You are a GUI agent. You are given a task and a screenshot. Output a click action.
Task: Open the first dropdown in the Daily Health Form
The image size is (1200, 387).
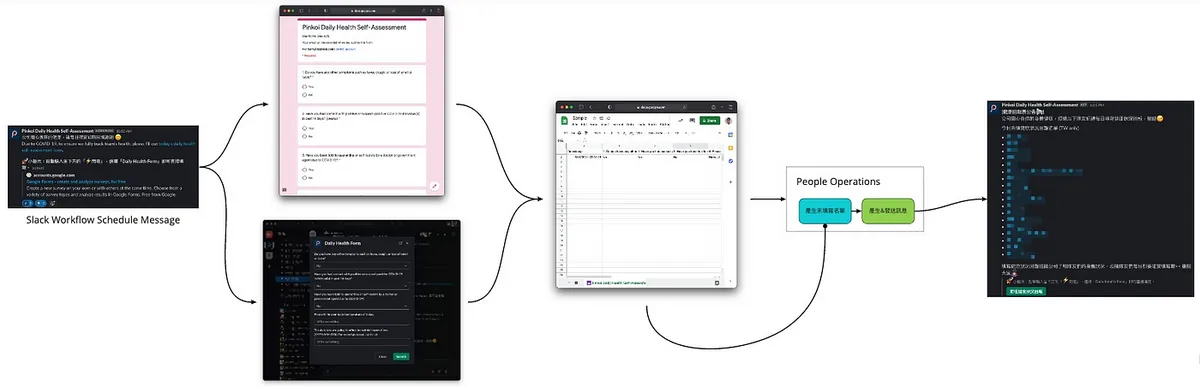[361, 266]
